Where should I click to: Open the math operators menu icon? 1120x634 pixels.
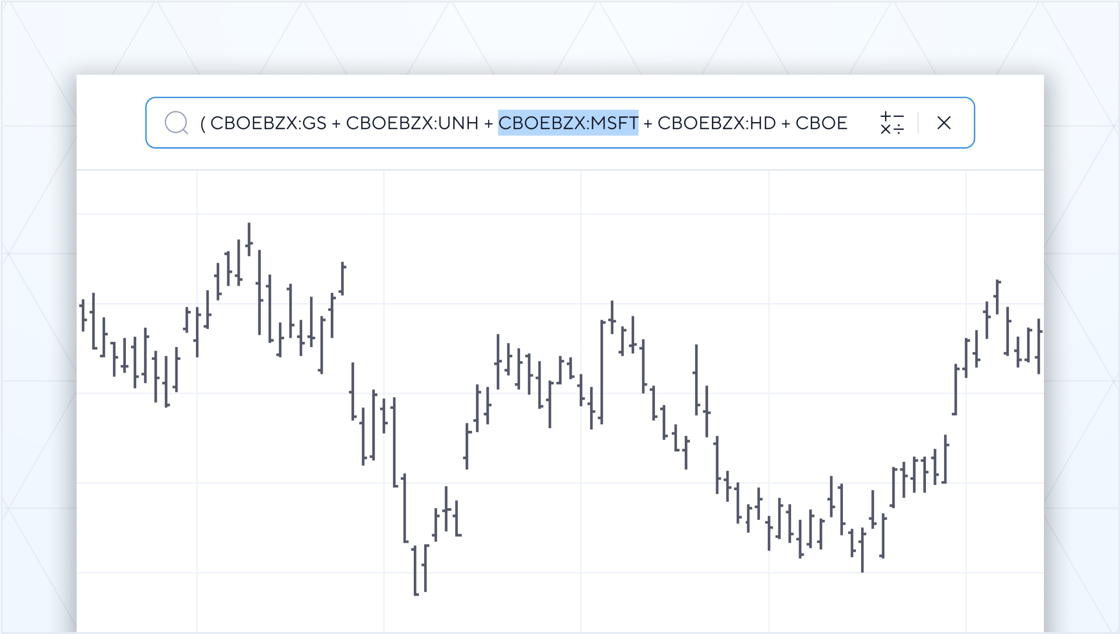(892, 123)
